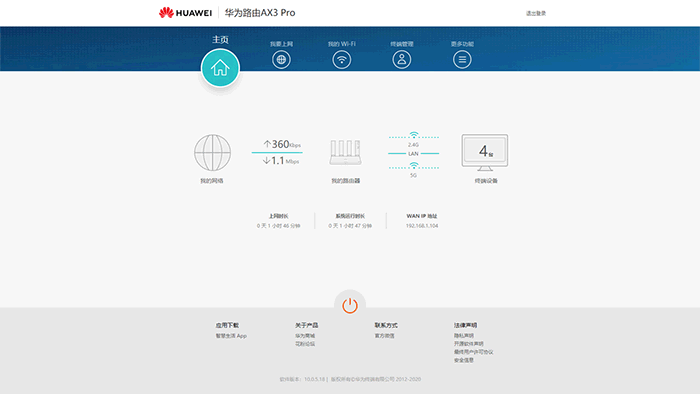Click the LAN connection label
This screenshot has height=394, width=700.
pos(413,153)
